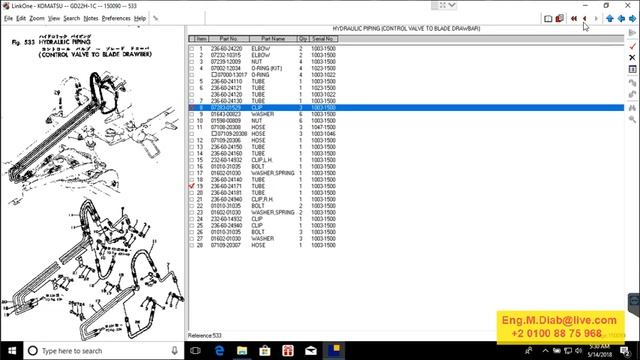
Task: Go to previous page with red arrow
Action: tap(584, 18)
